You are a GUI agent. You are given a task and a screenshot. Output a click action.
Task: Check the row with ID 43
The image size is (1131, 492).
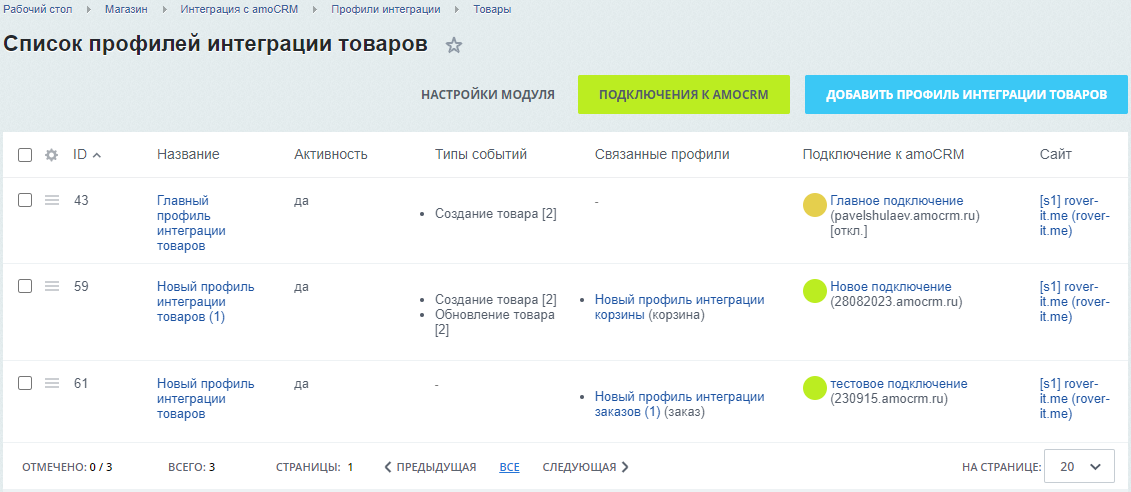tap(25, 201)
